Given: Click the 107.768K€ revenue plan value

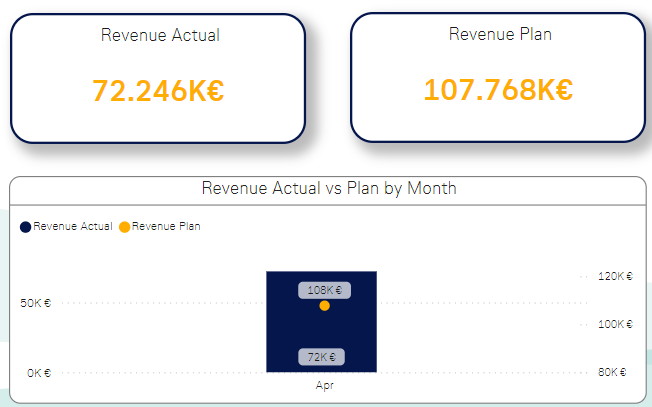Looking at the screenshot, I should coord(498,90).
